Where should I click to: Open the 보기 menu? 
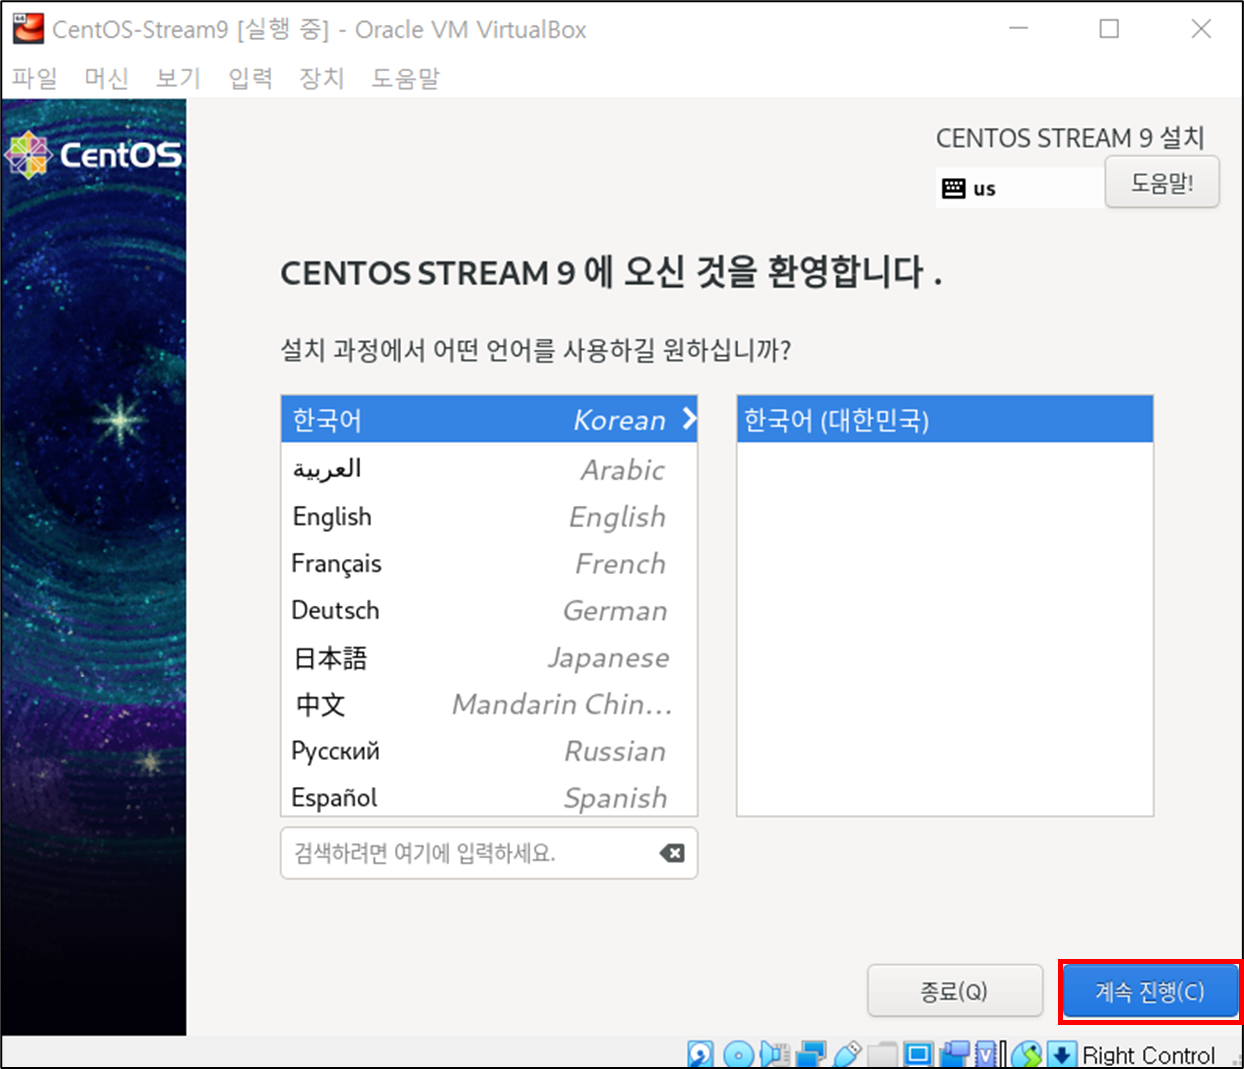click(x=179, y=78)
